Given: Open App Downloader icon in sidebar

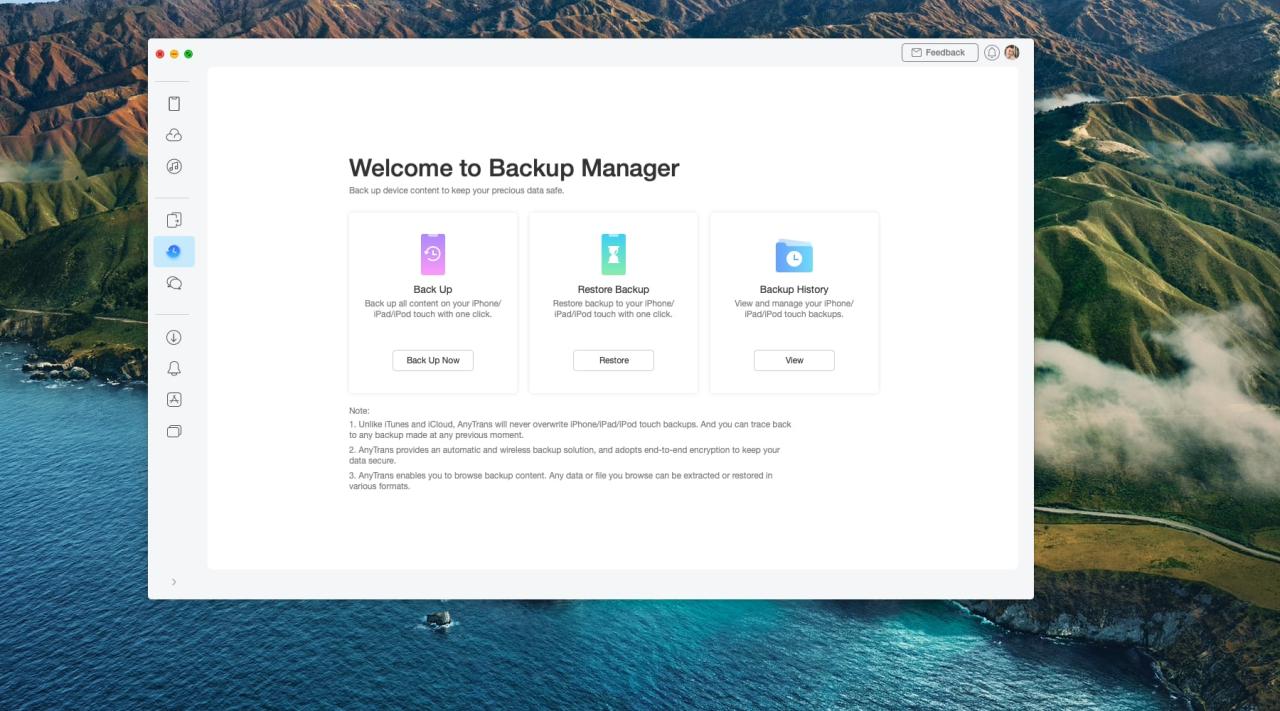Looking at the screenshot, I should 174,400.
